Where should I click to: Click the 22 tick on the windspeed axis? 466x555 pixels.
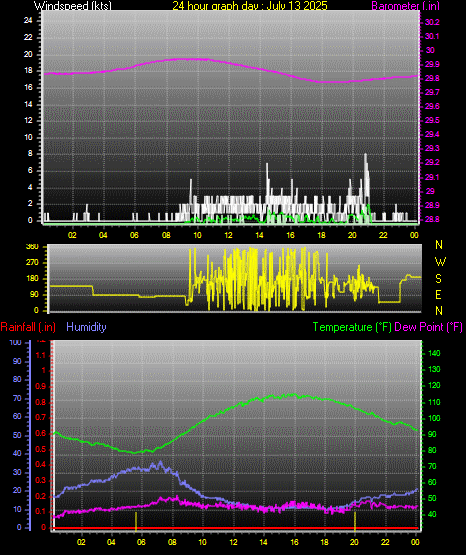[28, 37]
